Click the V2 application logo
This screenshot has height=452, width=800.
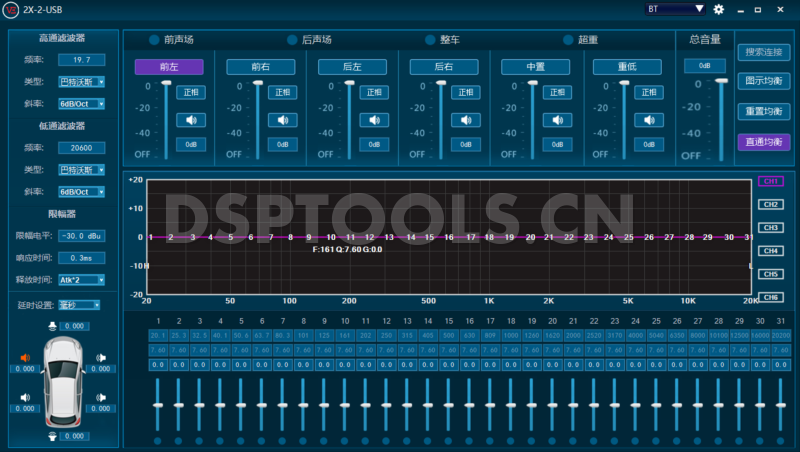11,10
